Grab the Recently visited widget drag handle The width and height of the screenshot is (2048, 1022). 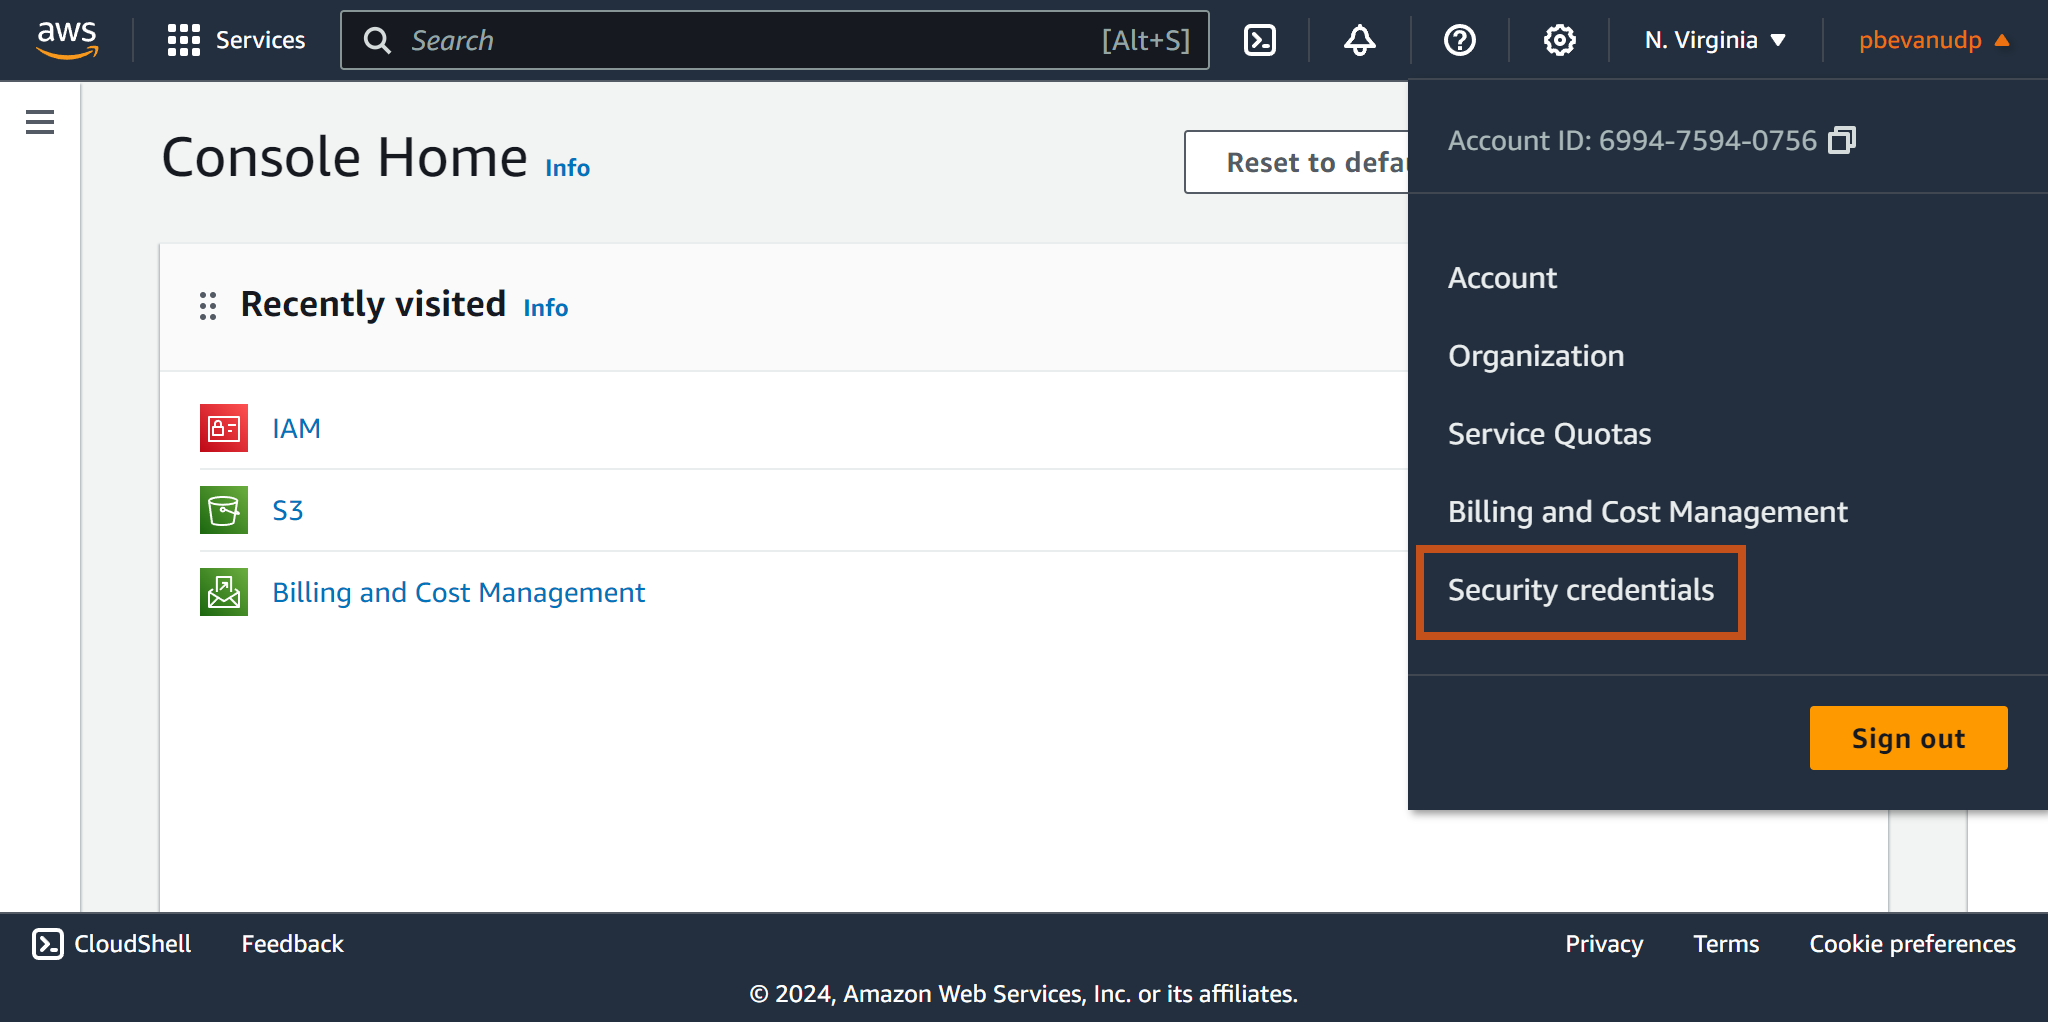point(208,306)
